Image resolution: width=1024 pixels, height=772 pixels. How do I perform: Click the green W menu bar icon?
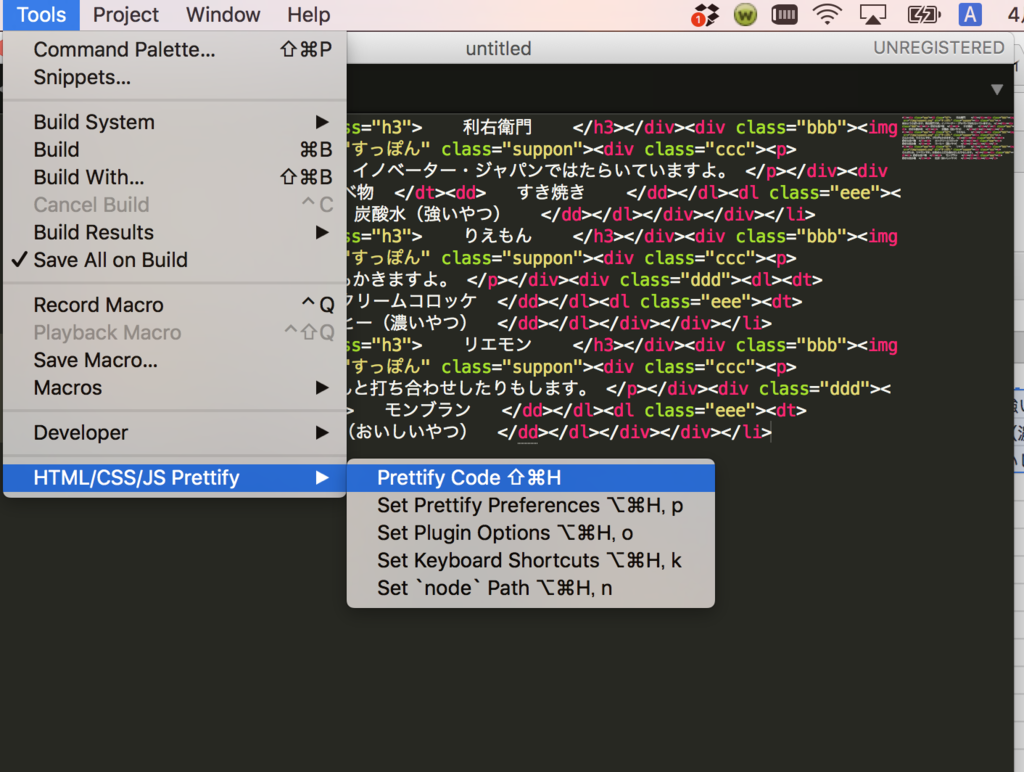click(x=745, y=15)
